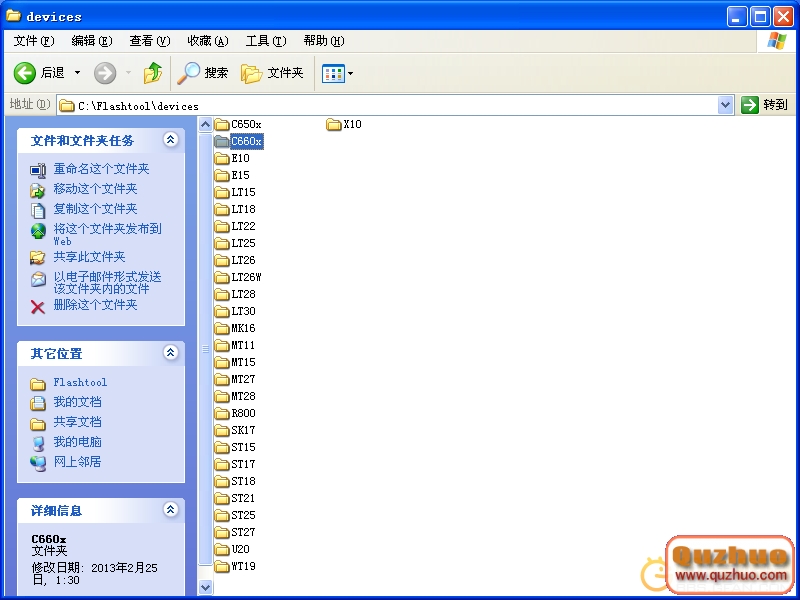Open the Tools (工具) menu
The height and width of the screenshot is (600, 800).
[x=266, y=41]
